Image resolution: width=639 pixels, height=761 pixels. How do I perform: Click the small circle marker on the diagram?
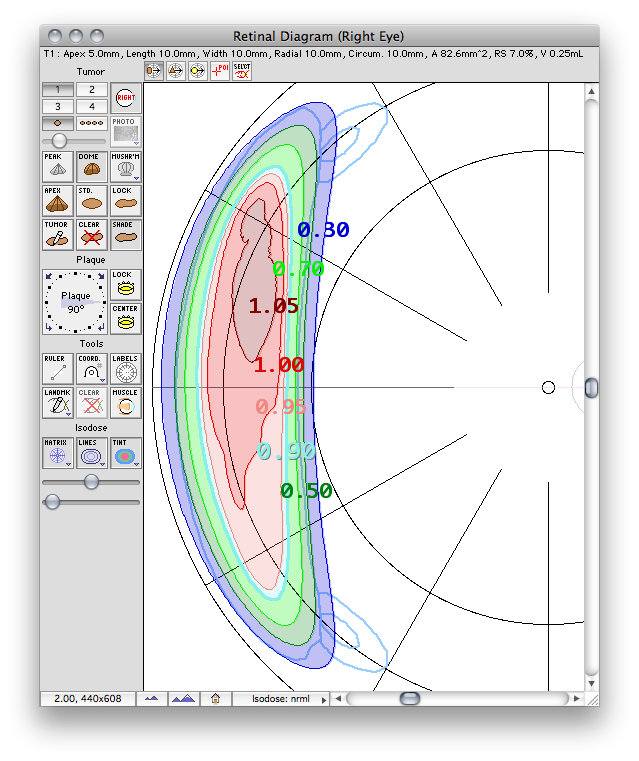(x=548, y=387)
